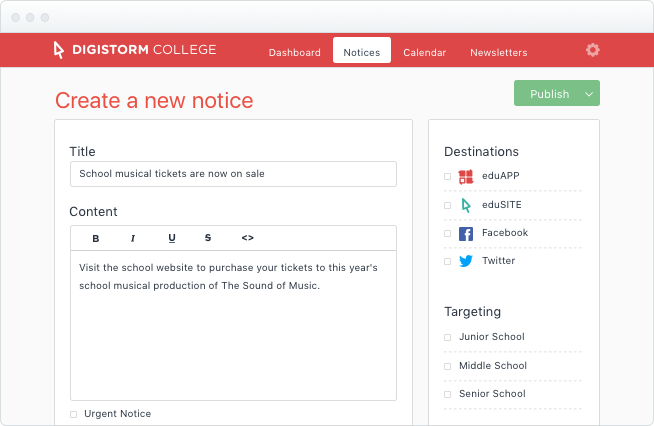
Task: Enable the eduSITE destination checkbox
Action: (448, 205)
